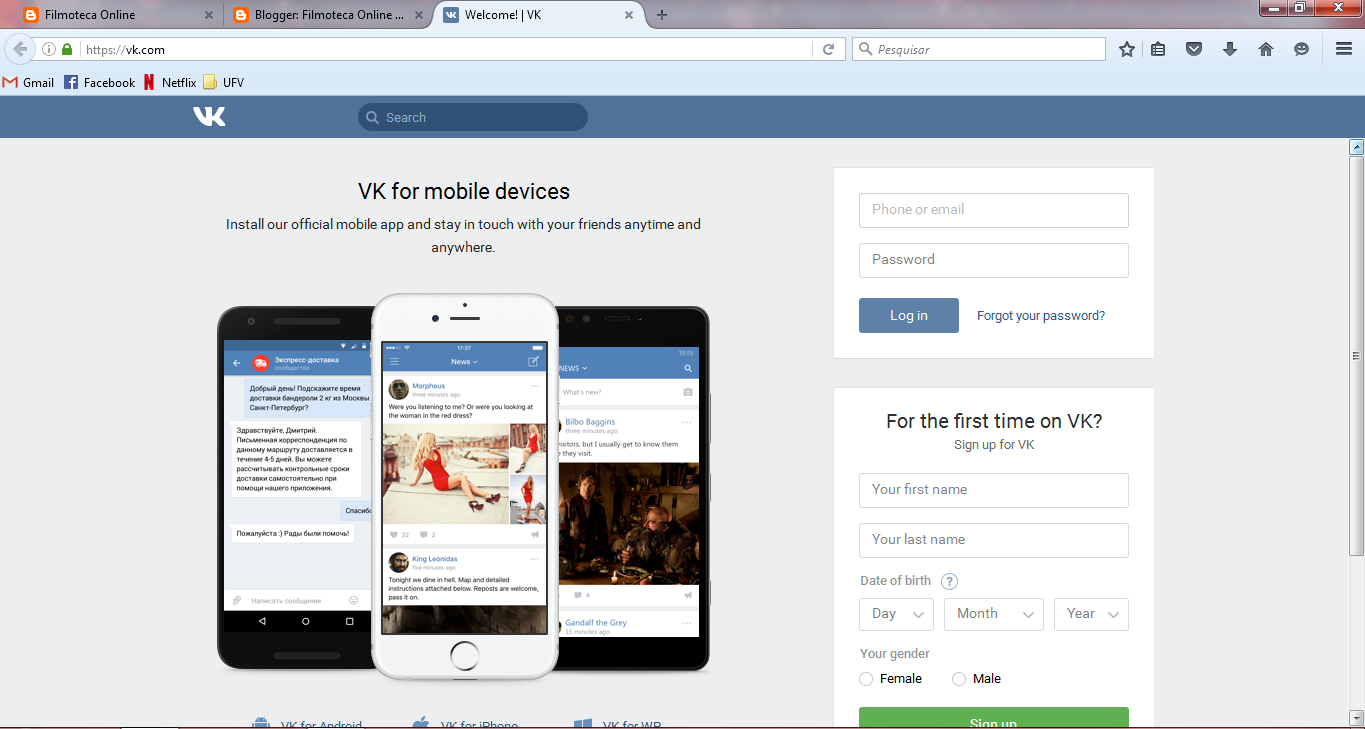Click the green Sign up button
1365x729 pixels.
click(994, 718)
